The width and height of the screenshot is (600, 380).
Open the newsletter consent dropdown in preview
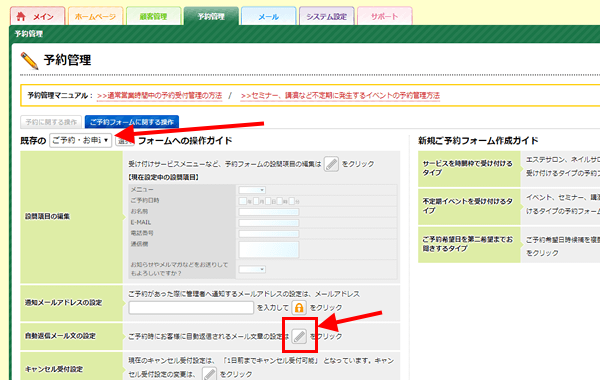click(x=252, y=269)
